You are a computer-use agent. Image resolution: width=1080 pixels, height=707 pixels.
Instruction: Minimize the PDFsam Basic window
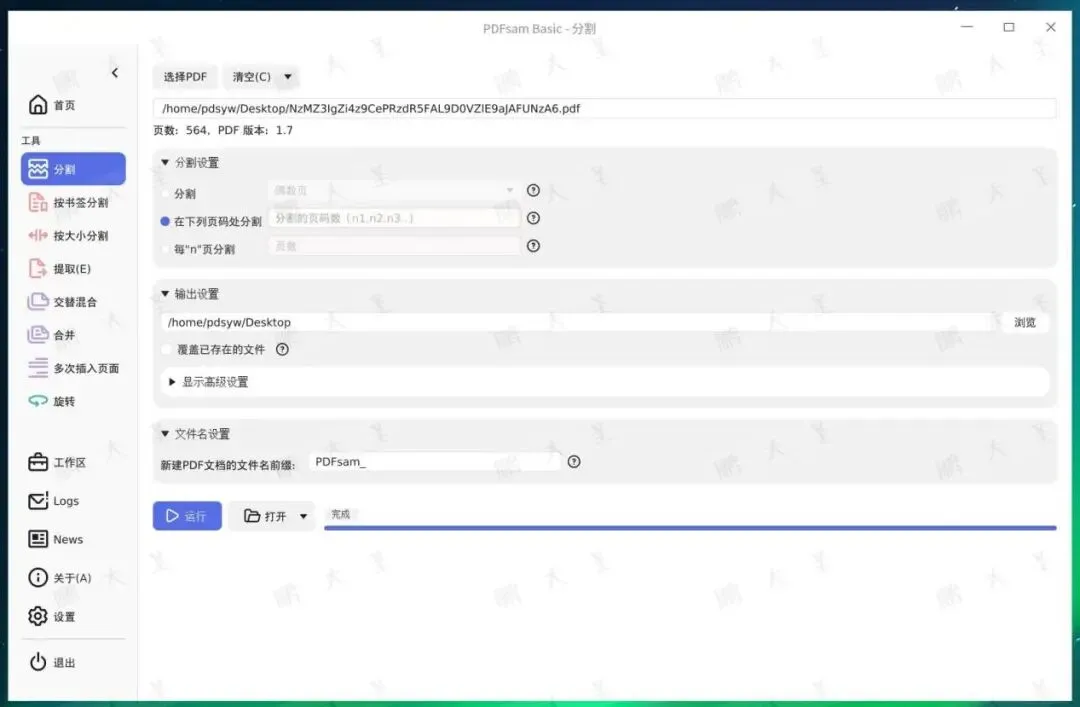(967, 27)
